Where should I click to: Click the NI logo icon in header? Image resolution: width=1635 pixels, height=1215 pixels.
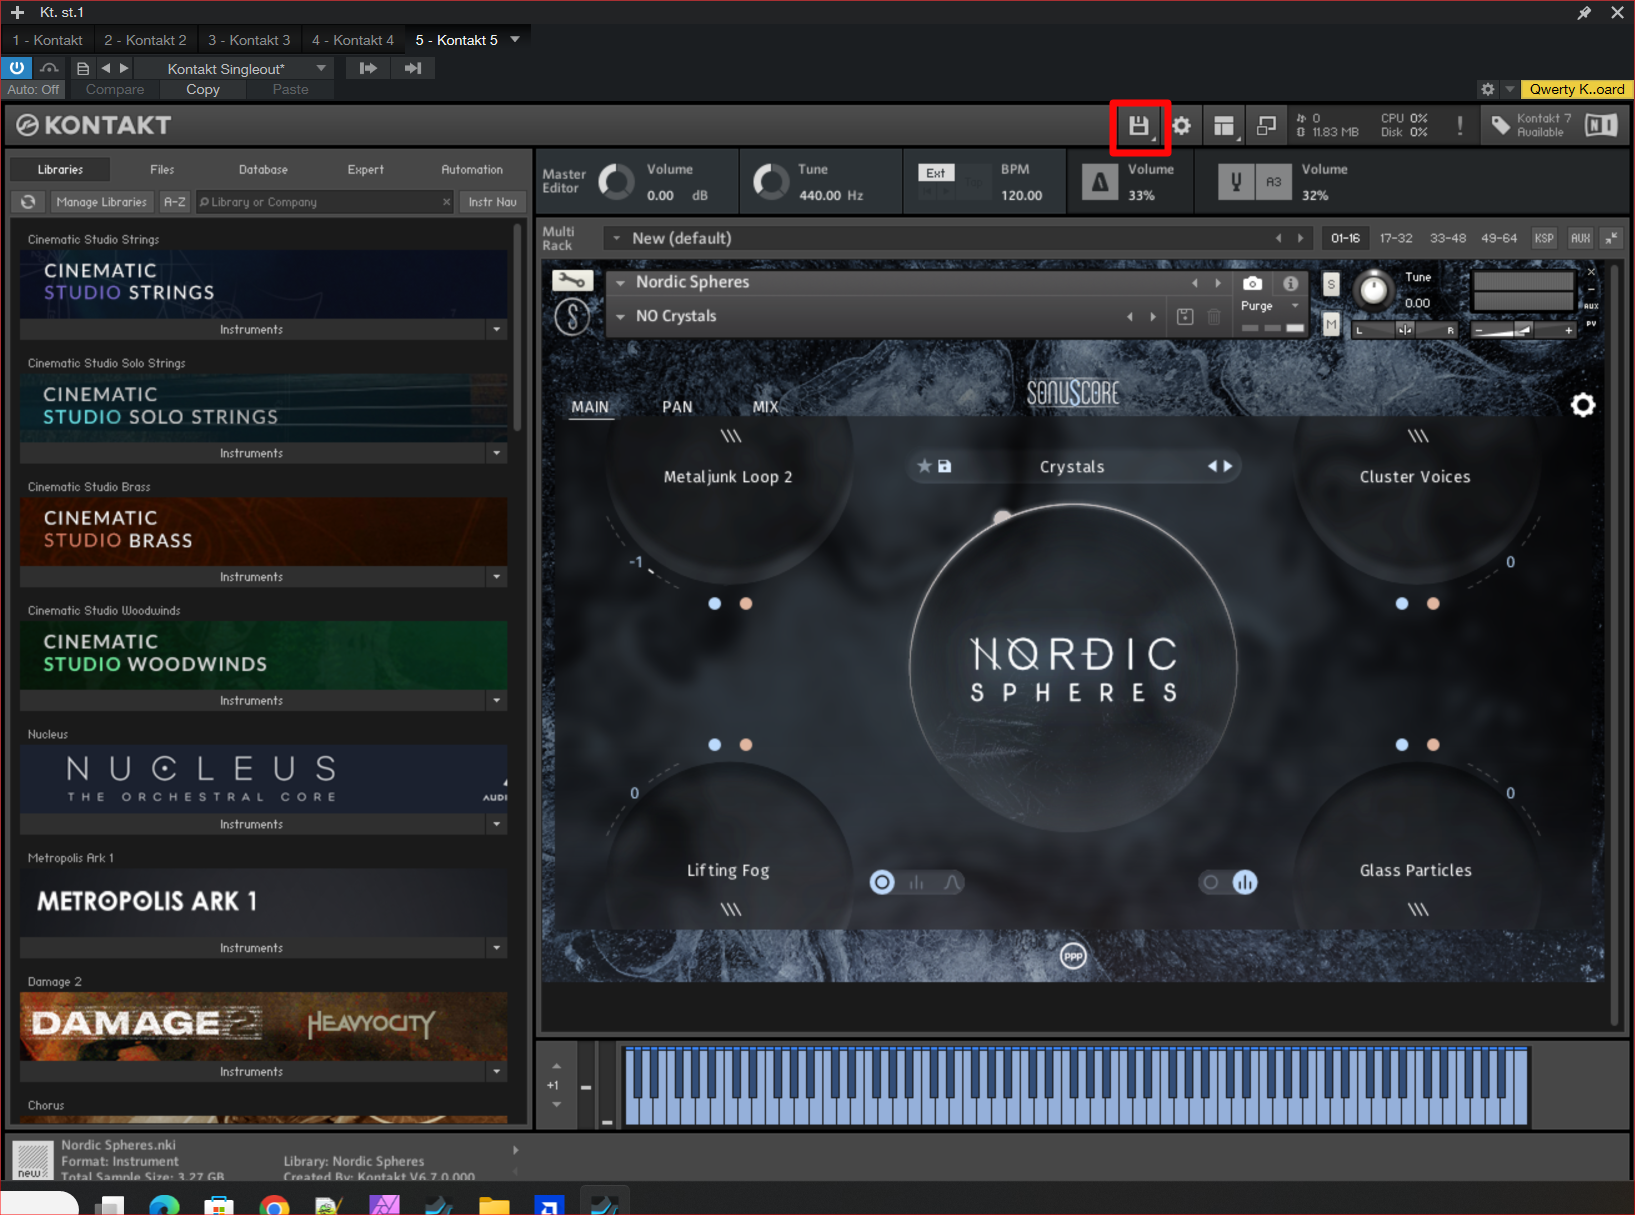1601,126
